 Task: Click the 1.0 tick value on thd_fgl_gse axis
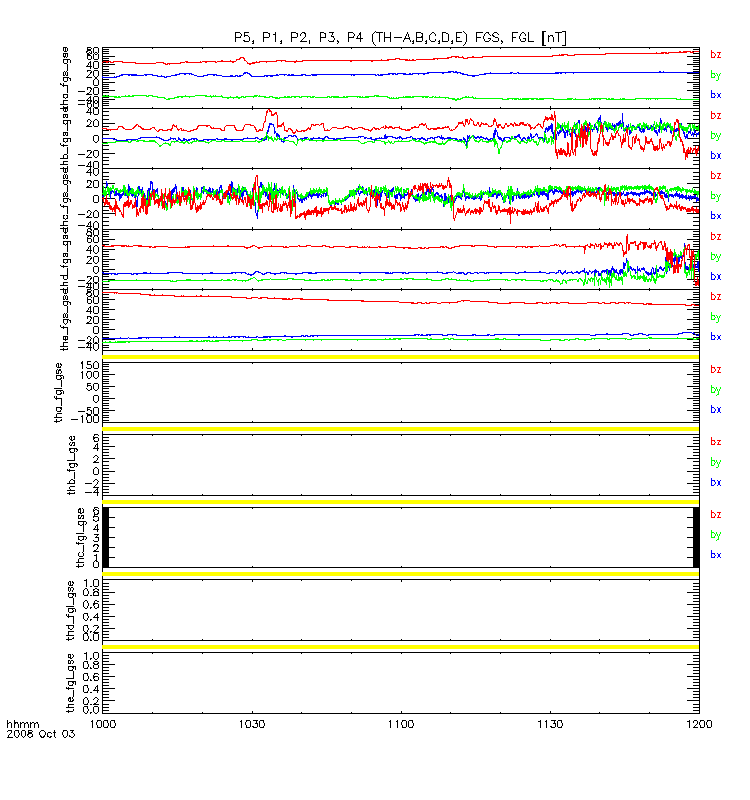tap(92, 583)
